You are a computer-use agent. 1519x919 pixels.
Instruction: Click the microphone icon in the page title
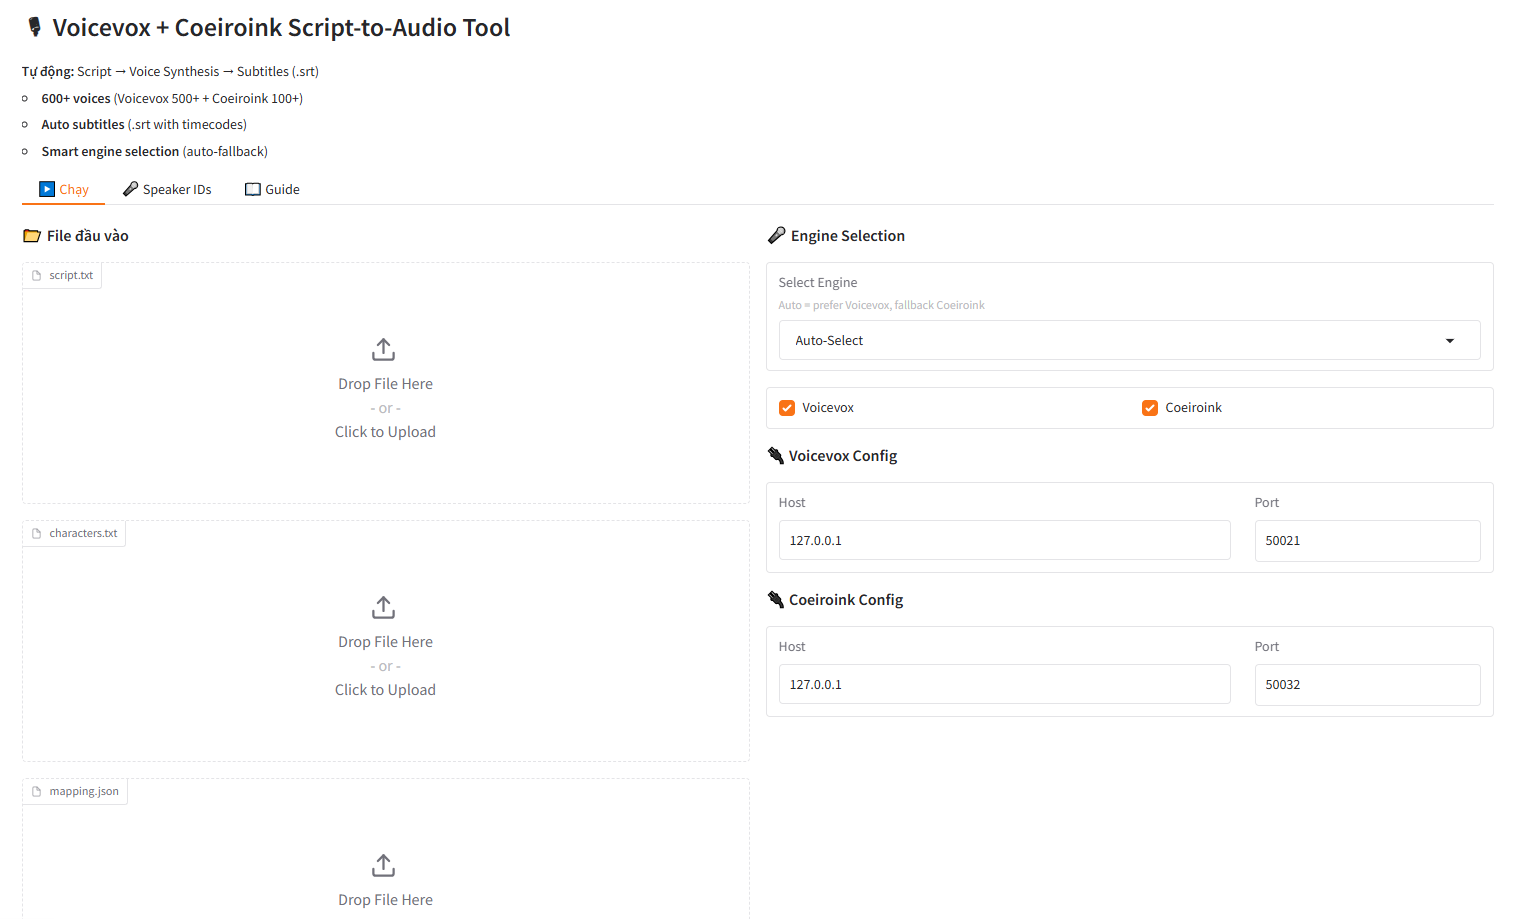pyautogui.click(x=35, y=27)
